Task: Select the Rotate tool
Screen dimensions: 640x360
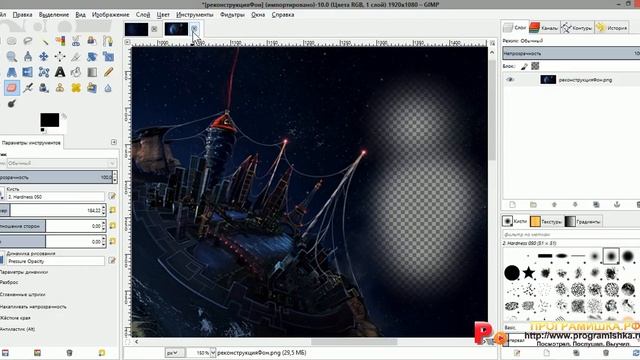Action: click(x=92, y=57)
